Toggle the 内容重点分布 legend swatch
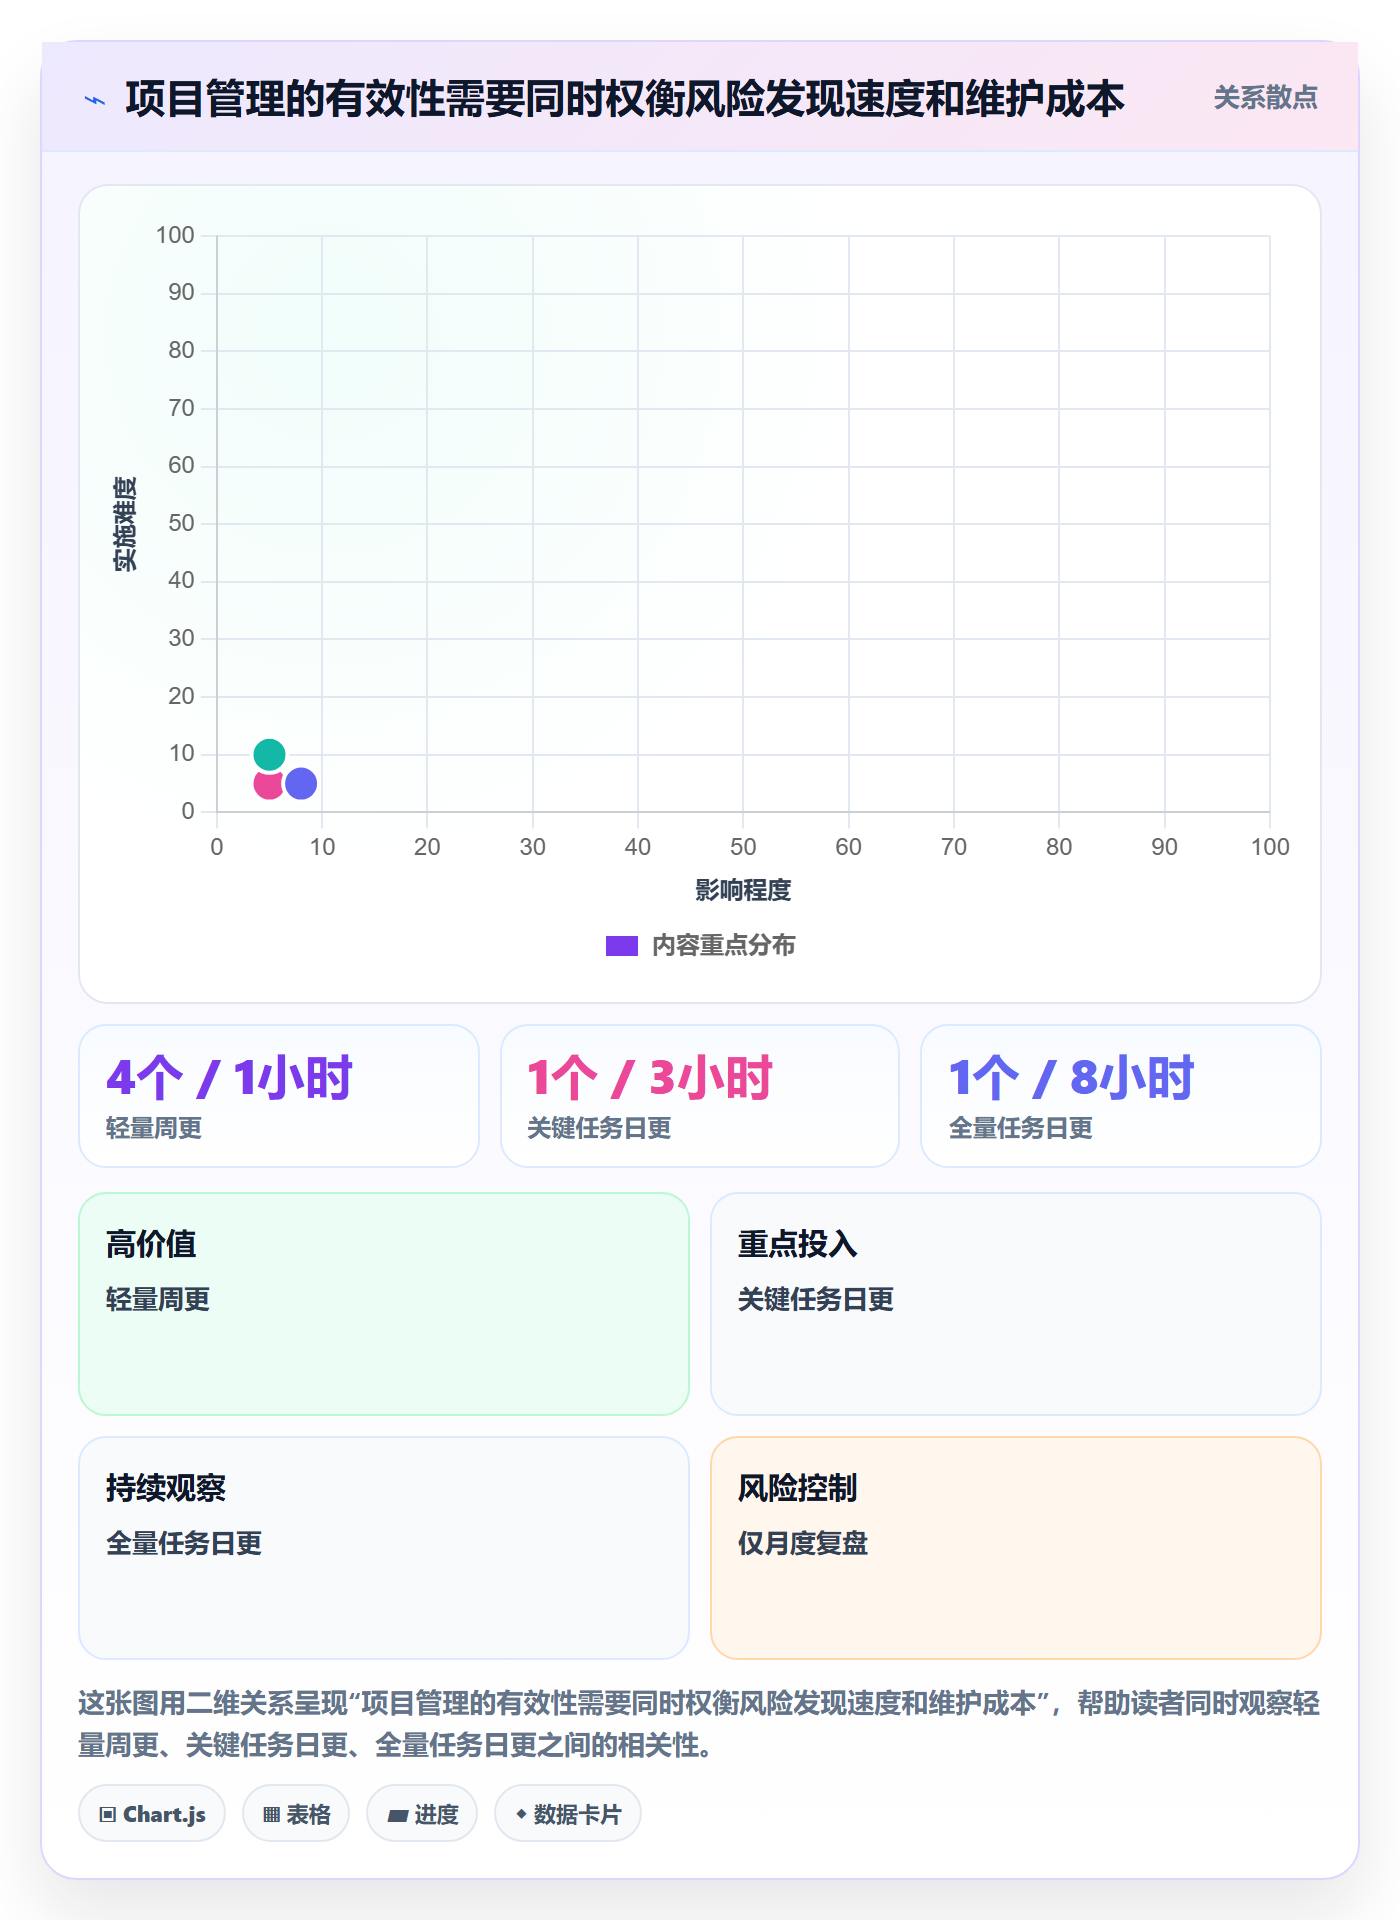1400x1920 pixels. pyautogui.click(x=621, y=946)
